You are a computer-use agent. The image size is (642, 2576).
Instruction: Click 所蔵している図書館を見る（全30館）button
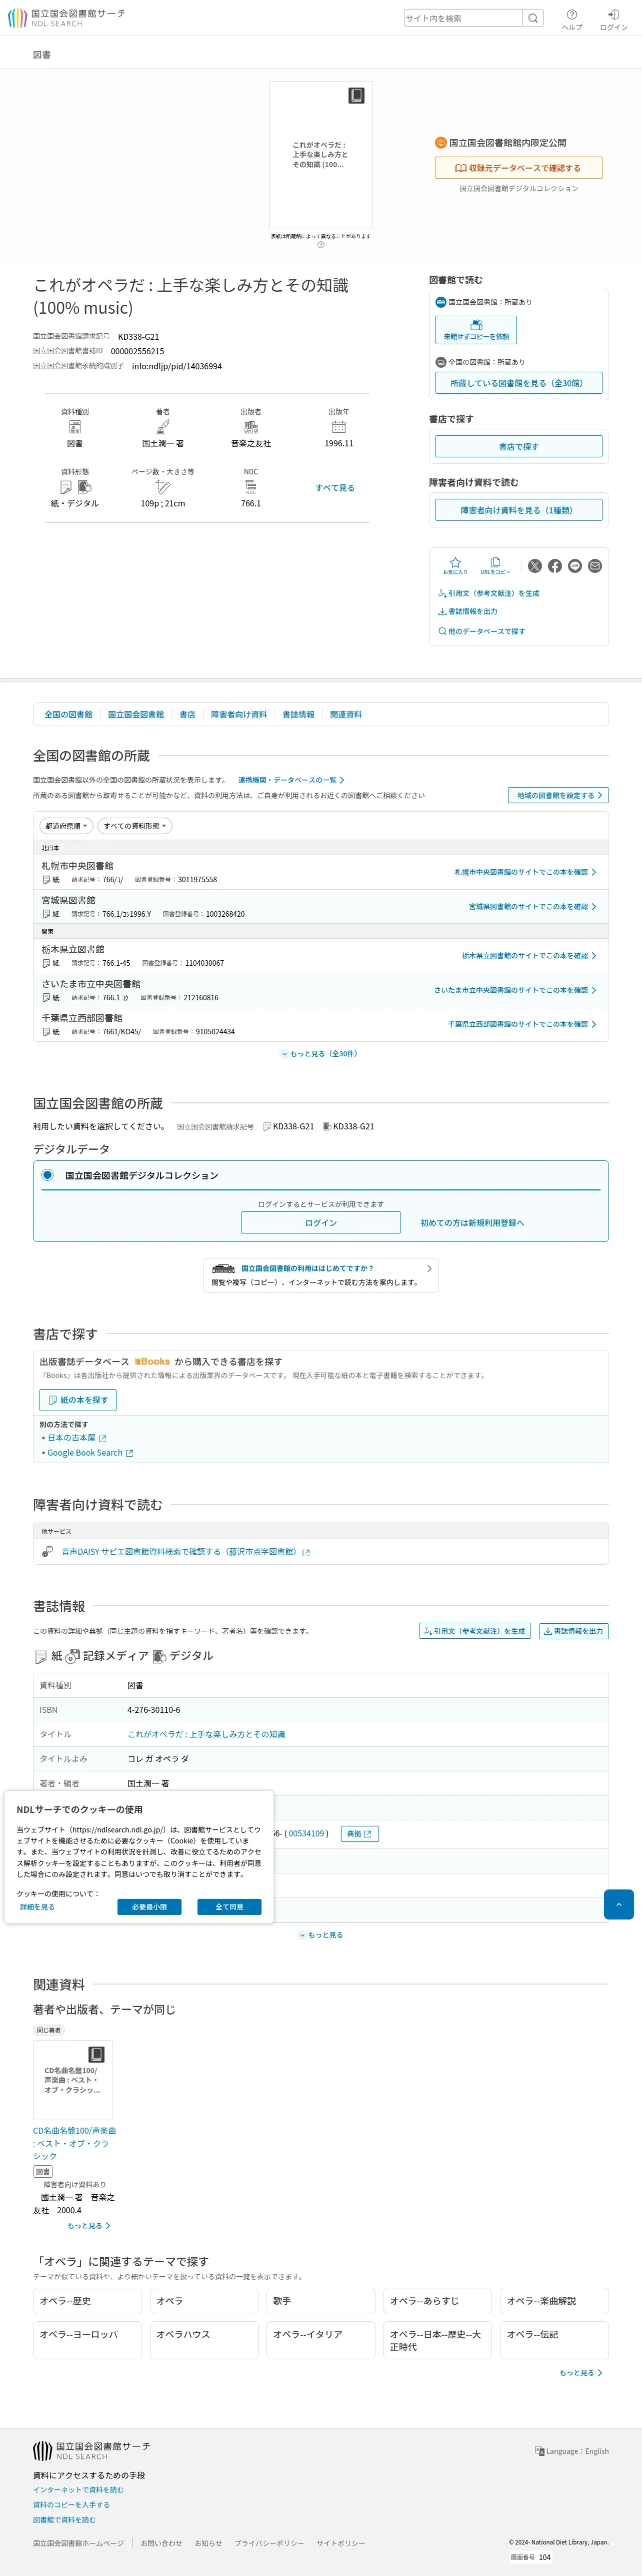coord(518,383)
